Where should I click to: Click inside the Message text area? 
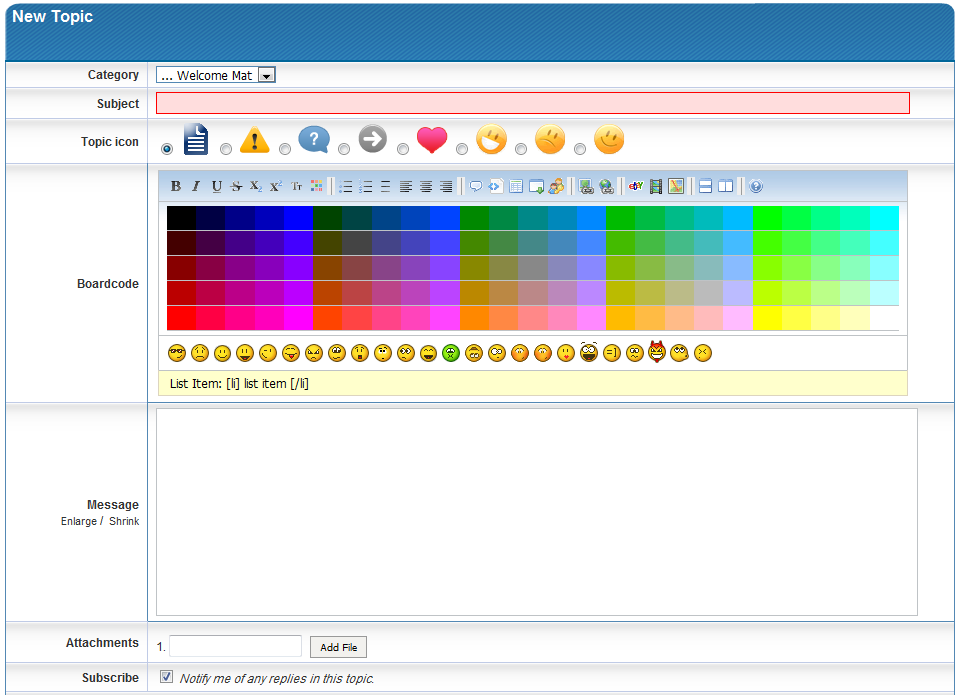[536, 511]
